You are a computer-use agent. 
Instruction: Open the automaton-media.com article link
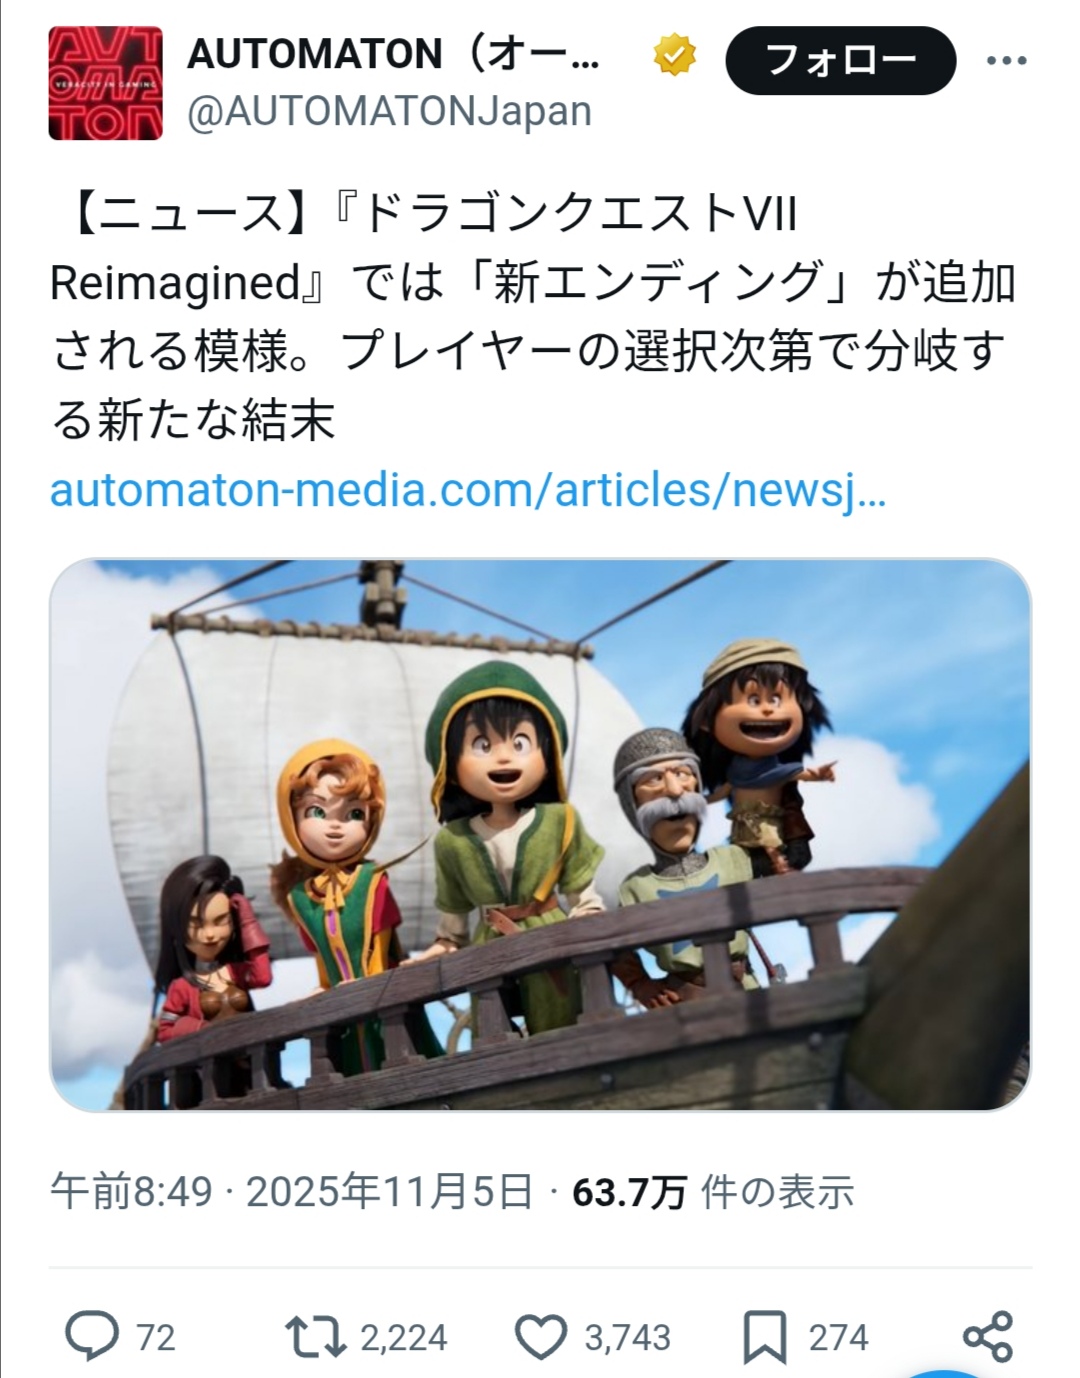click(x=468, y=490)
